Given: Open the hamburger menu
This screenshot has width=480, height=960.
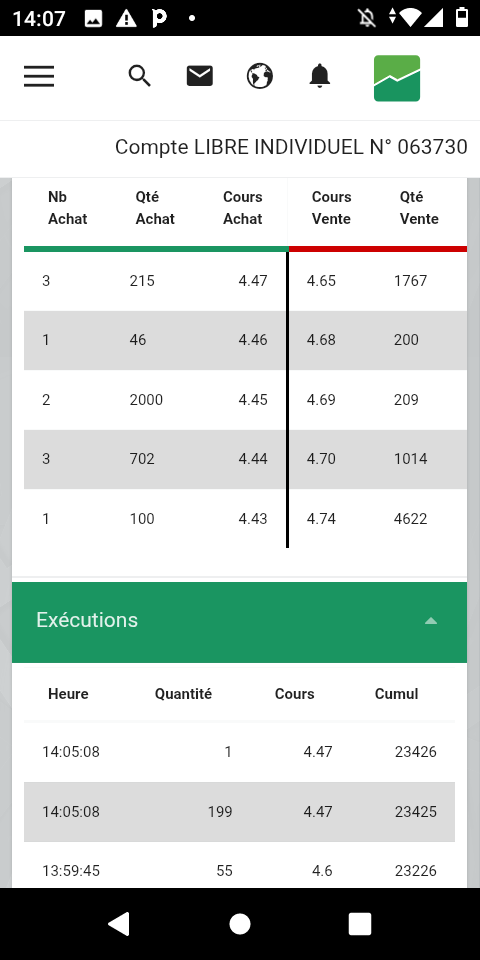Looking at the screenshot, I should [39, 77].
